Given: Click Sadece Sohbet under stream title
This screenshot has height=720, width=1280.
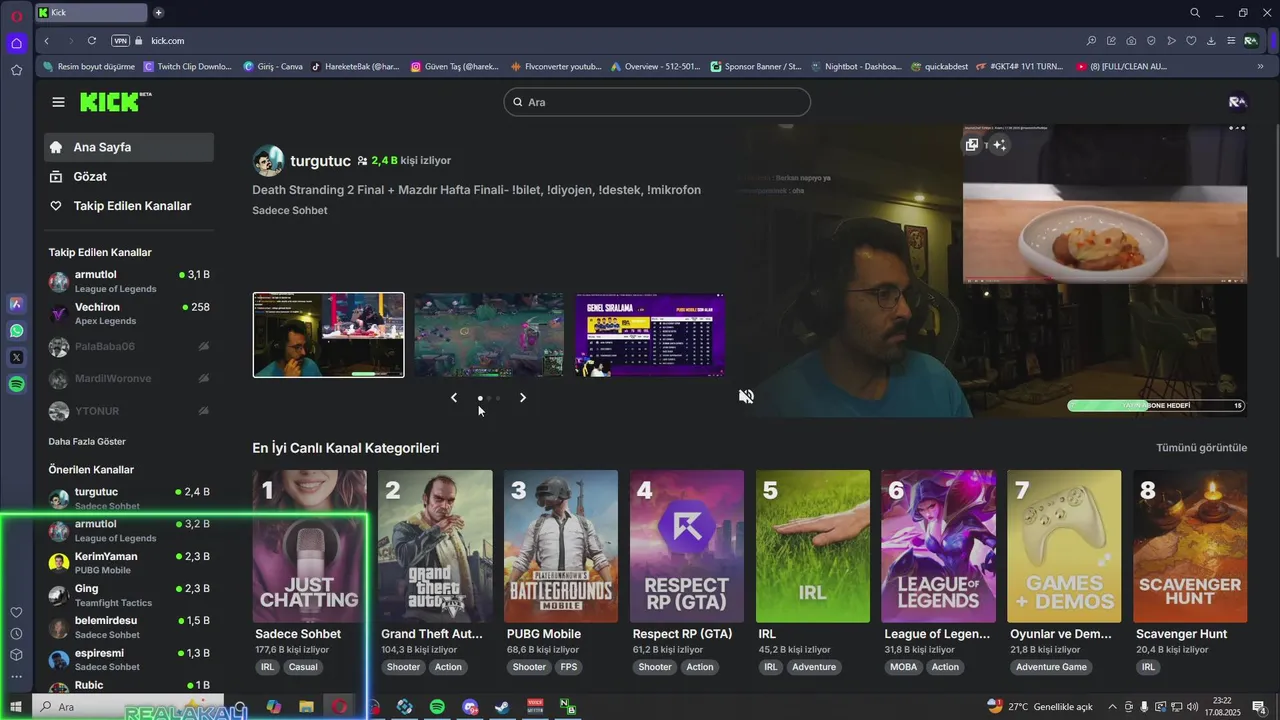Looking at the screenshot, I should tap(290, 211).
